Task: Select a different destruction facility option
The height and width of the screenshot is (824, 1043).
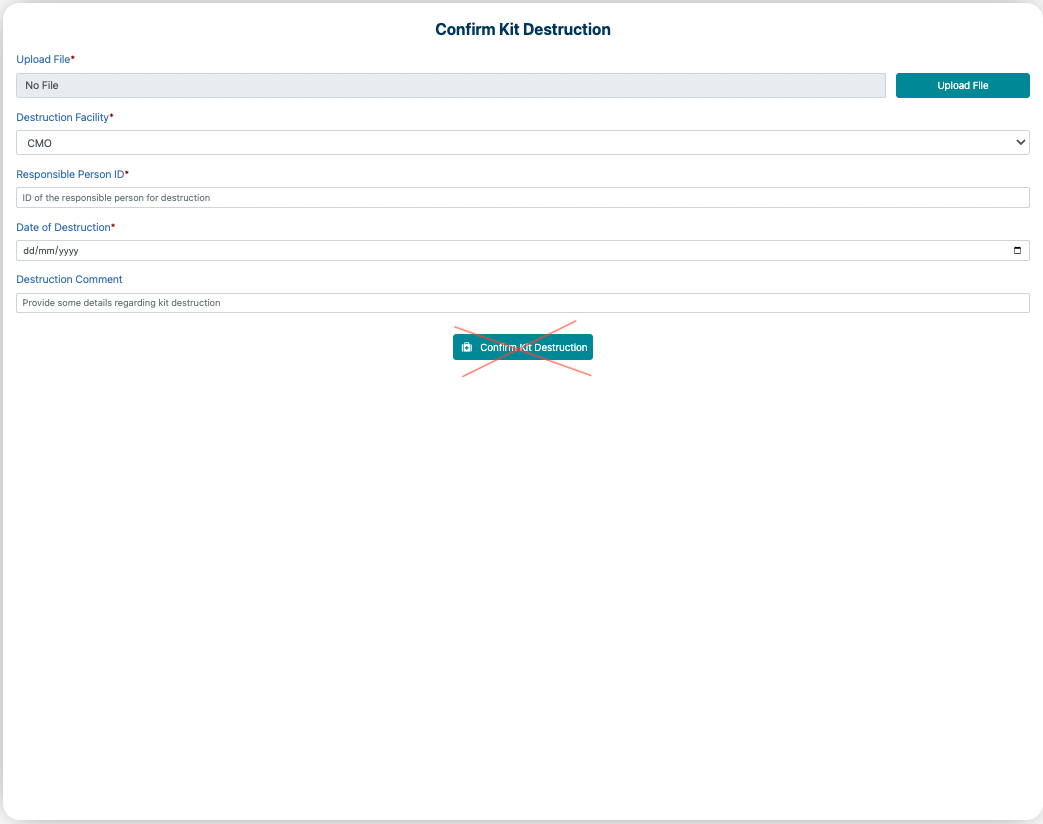Action: [522, 142]
